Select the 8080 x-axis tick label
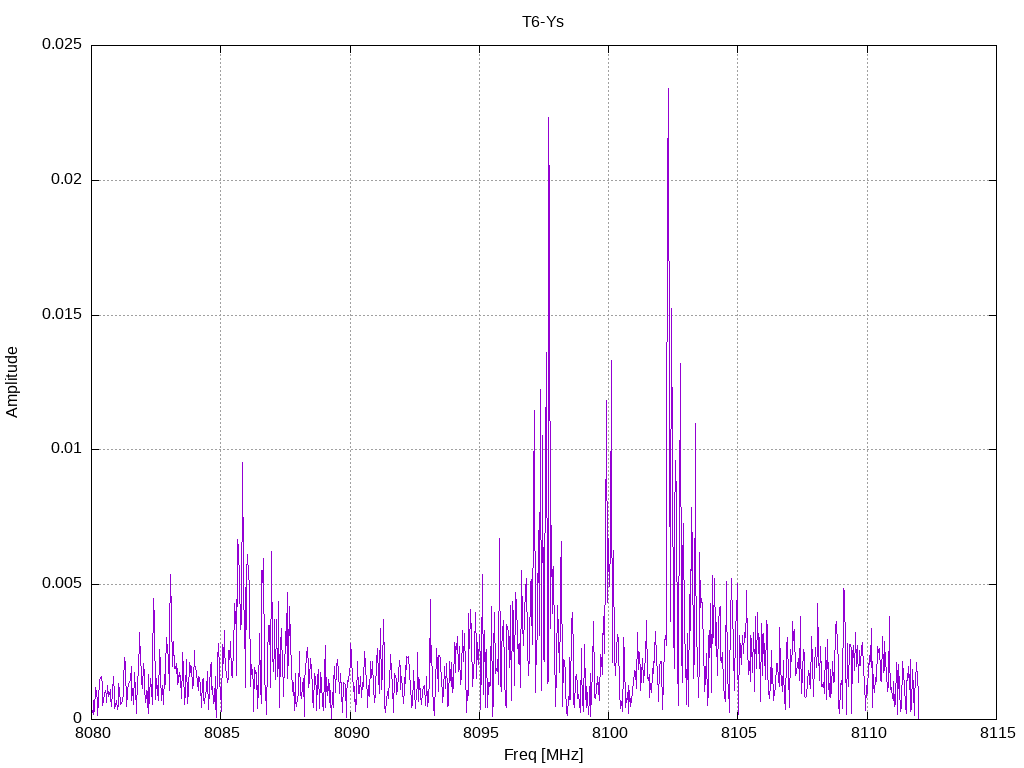The height and width of the screenshot is (768, 1024). pos(92,733)
